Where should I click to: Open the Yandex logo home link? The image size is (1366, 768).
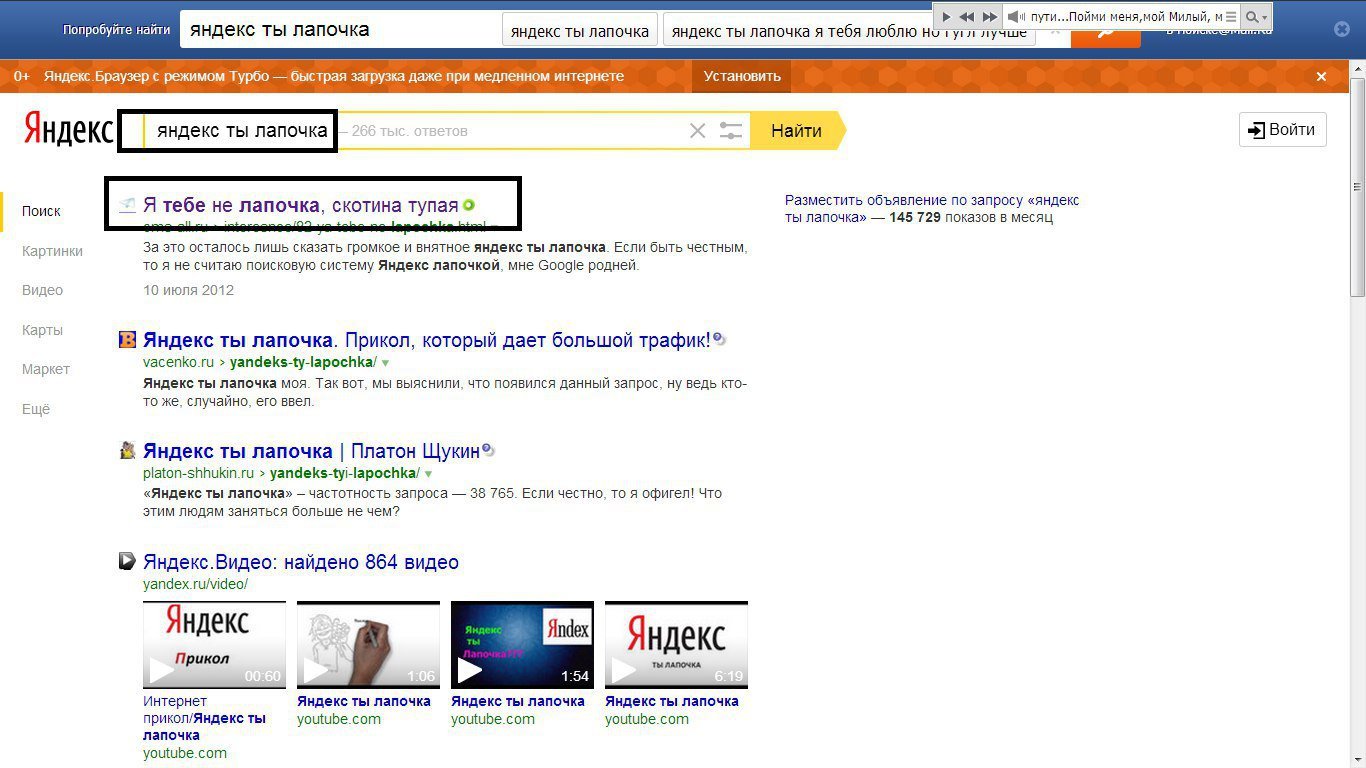68,130
